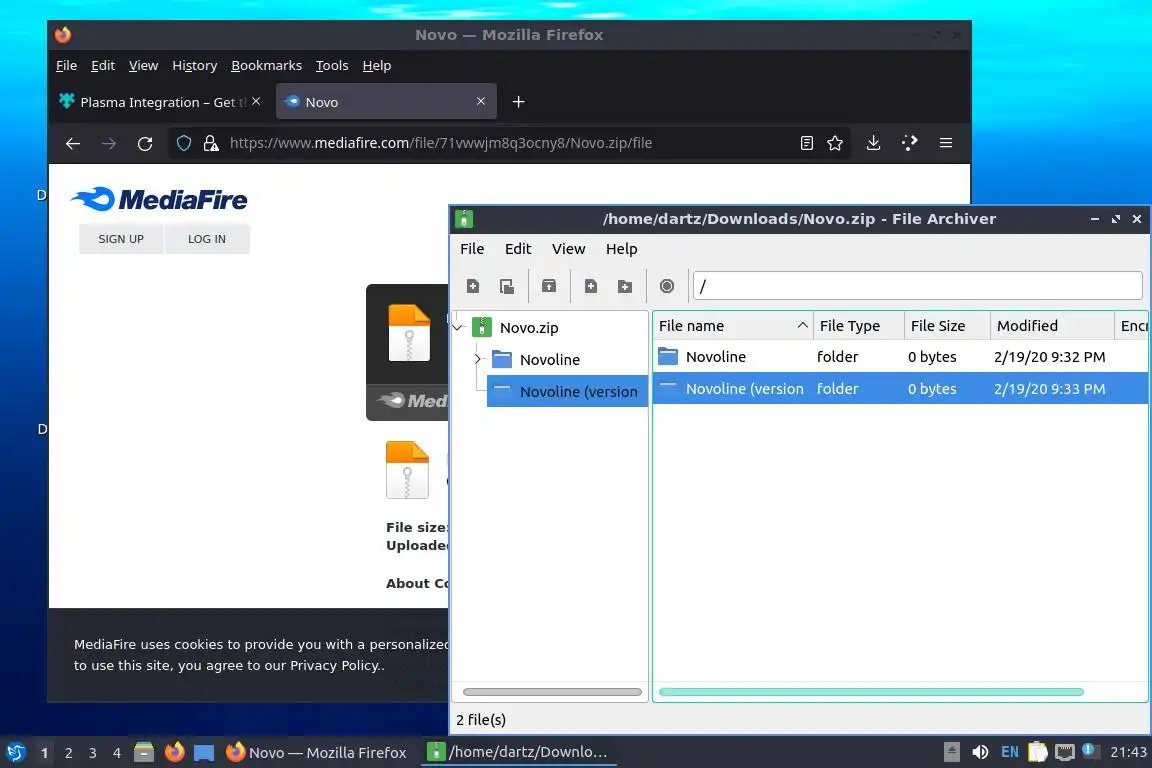1152x768 pixels.
Task: Click SIGN UP on MediaFire page
Action: (121, 239)
